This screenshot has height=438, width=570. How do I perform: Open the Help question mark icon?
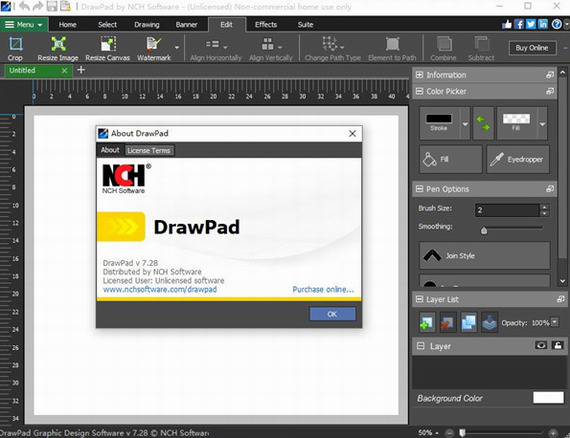coord(557,24)
